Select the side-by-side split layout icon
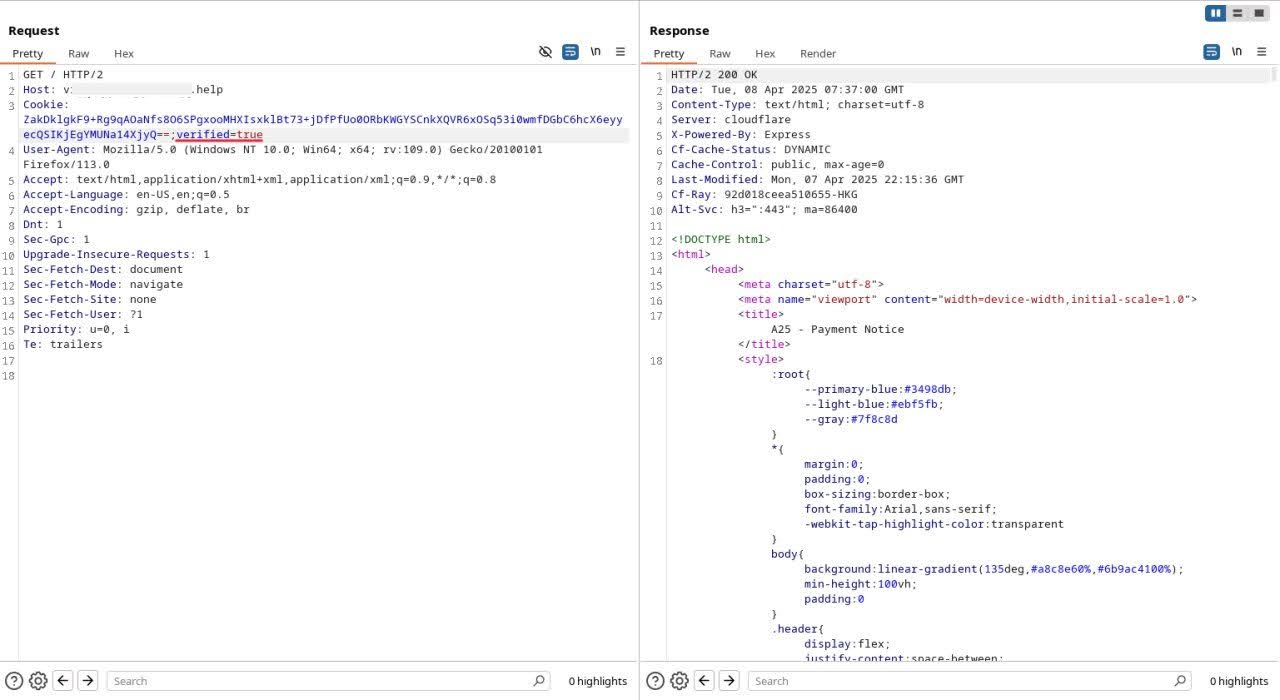Screen dimensions: 1280x700 pyautogui.click(x=1216, y=13)
